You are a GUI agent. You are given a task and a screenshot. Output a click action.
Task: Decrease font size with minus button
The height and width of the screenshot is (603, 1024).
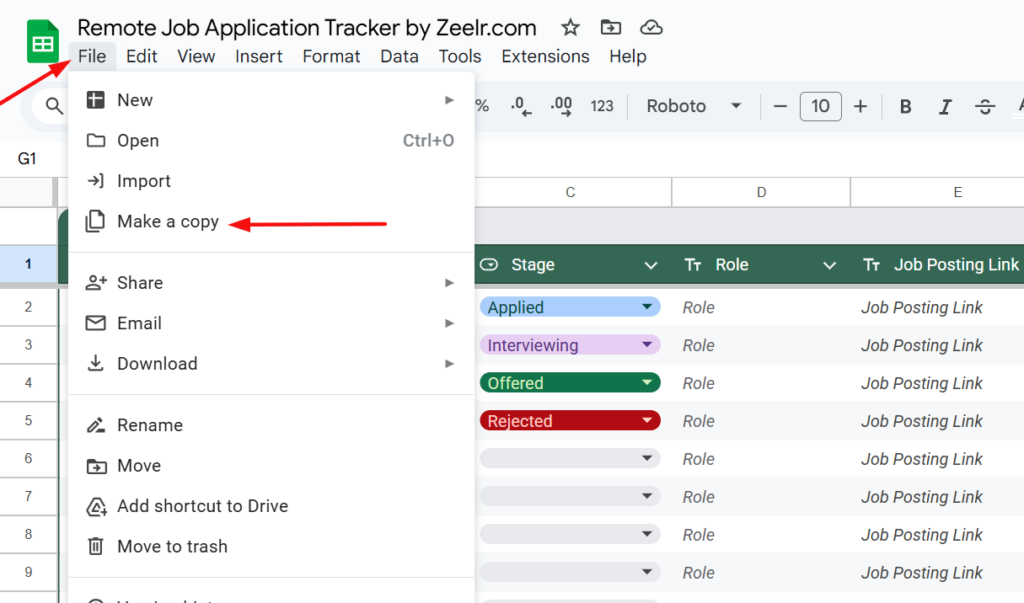coord(780,106)
